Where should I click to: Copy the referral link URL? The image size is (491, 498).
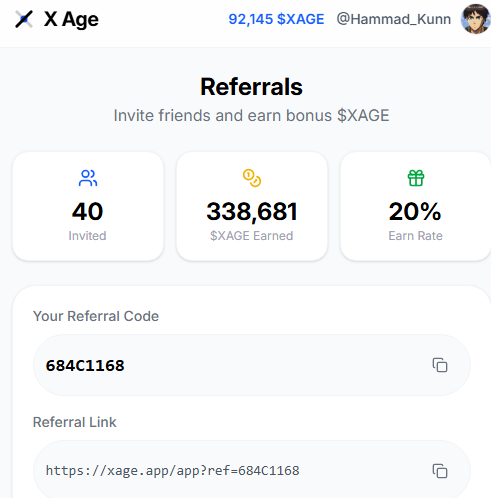[440, 471]
